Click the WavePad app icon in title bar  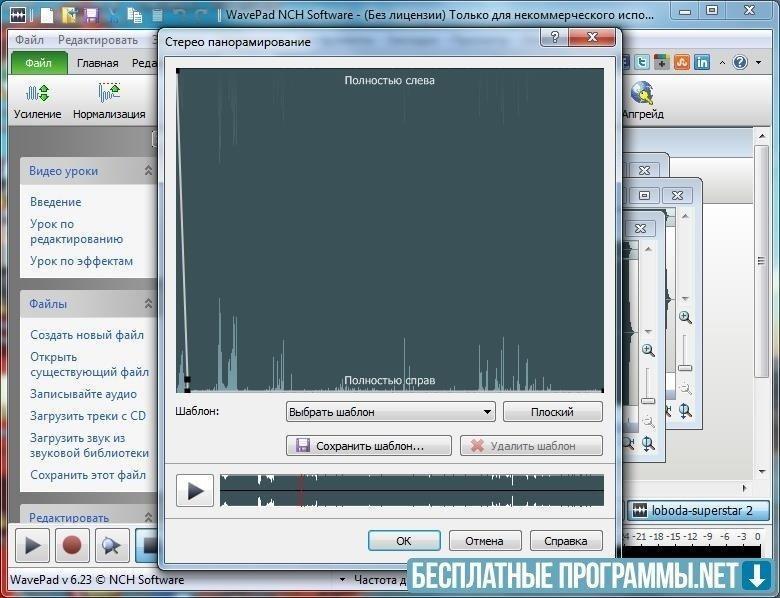pos(18,15)
